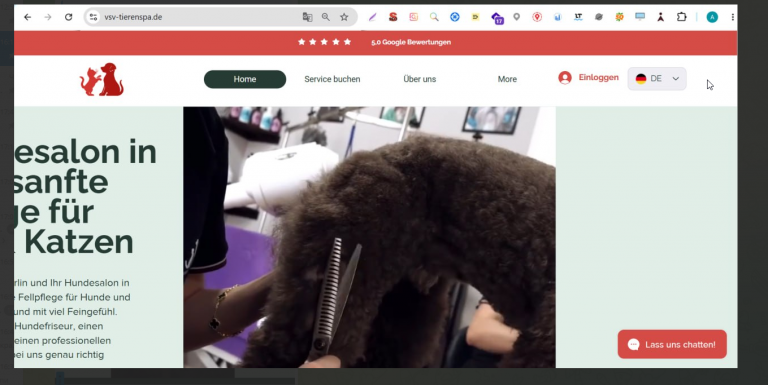Image resolution: width=768 pixels, height=385 pixels.
Task: Go to Über uns page
Action: [x=420, y=79]
